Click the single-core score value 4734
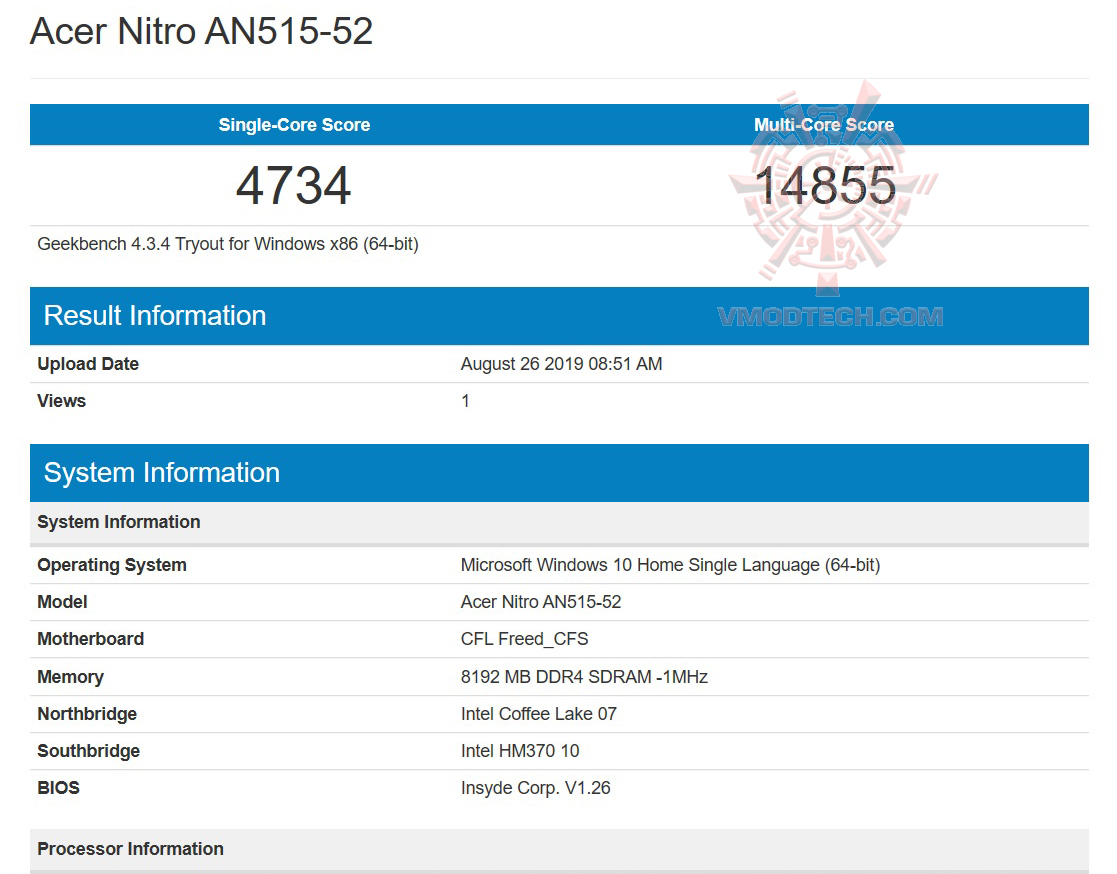This screenshot has height=874, width=1117. point(293,185)
